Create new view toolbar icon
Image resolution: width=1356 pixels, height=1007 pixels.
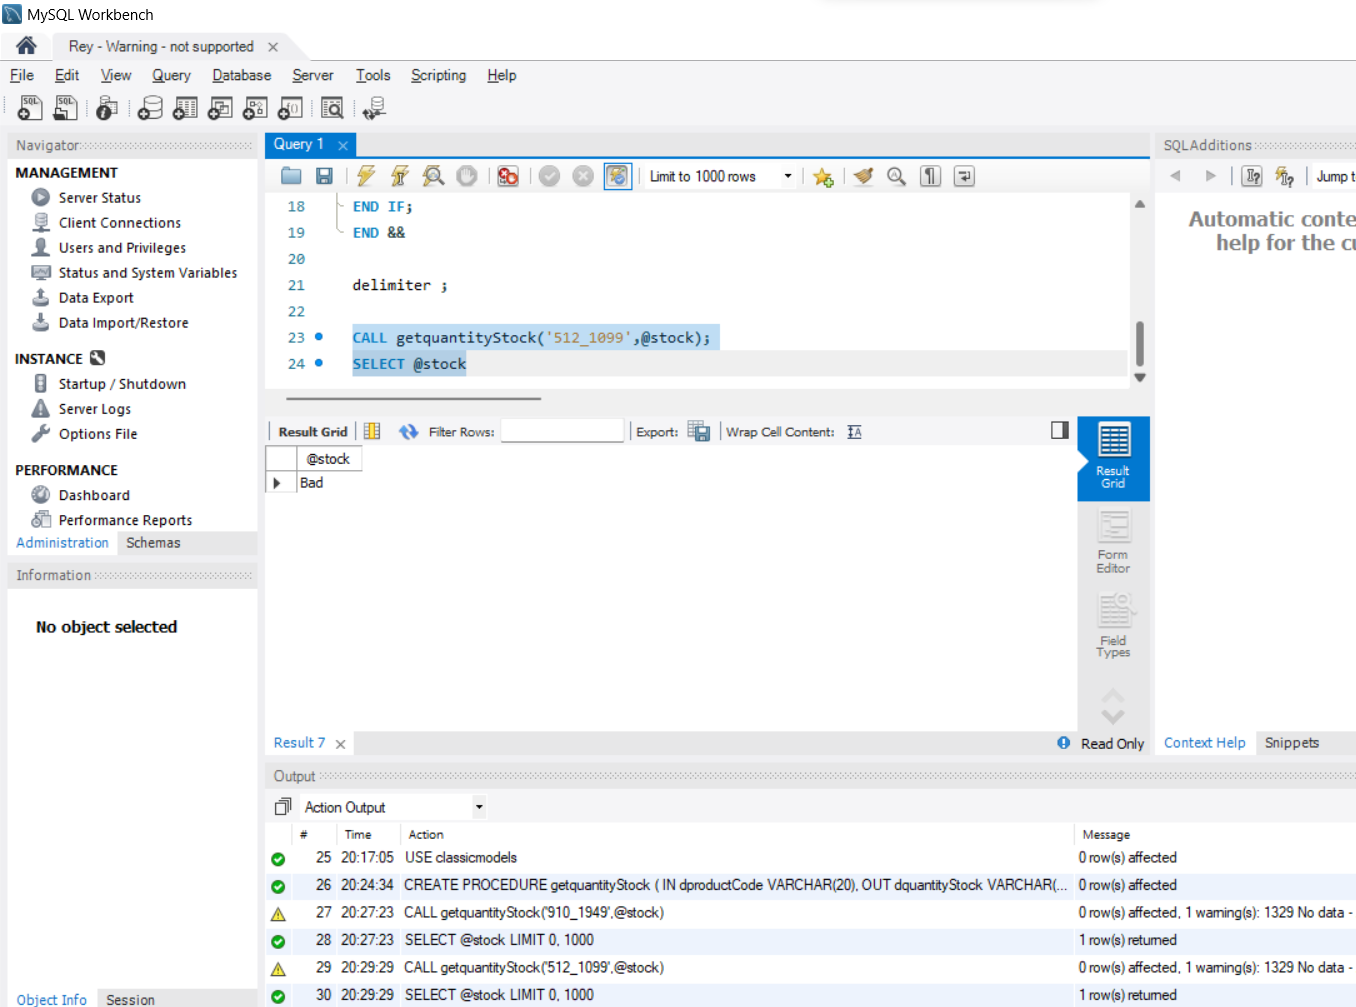coord(220,108)
